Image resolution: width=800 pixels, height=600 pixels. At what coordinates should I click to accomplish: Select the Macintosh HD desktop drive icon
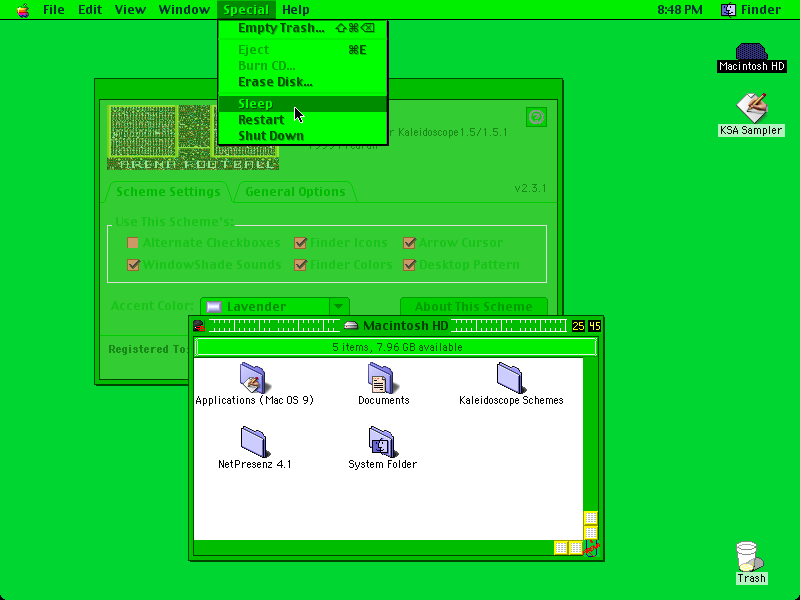pyautogui.click(x=751, y=52)
